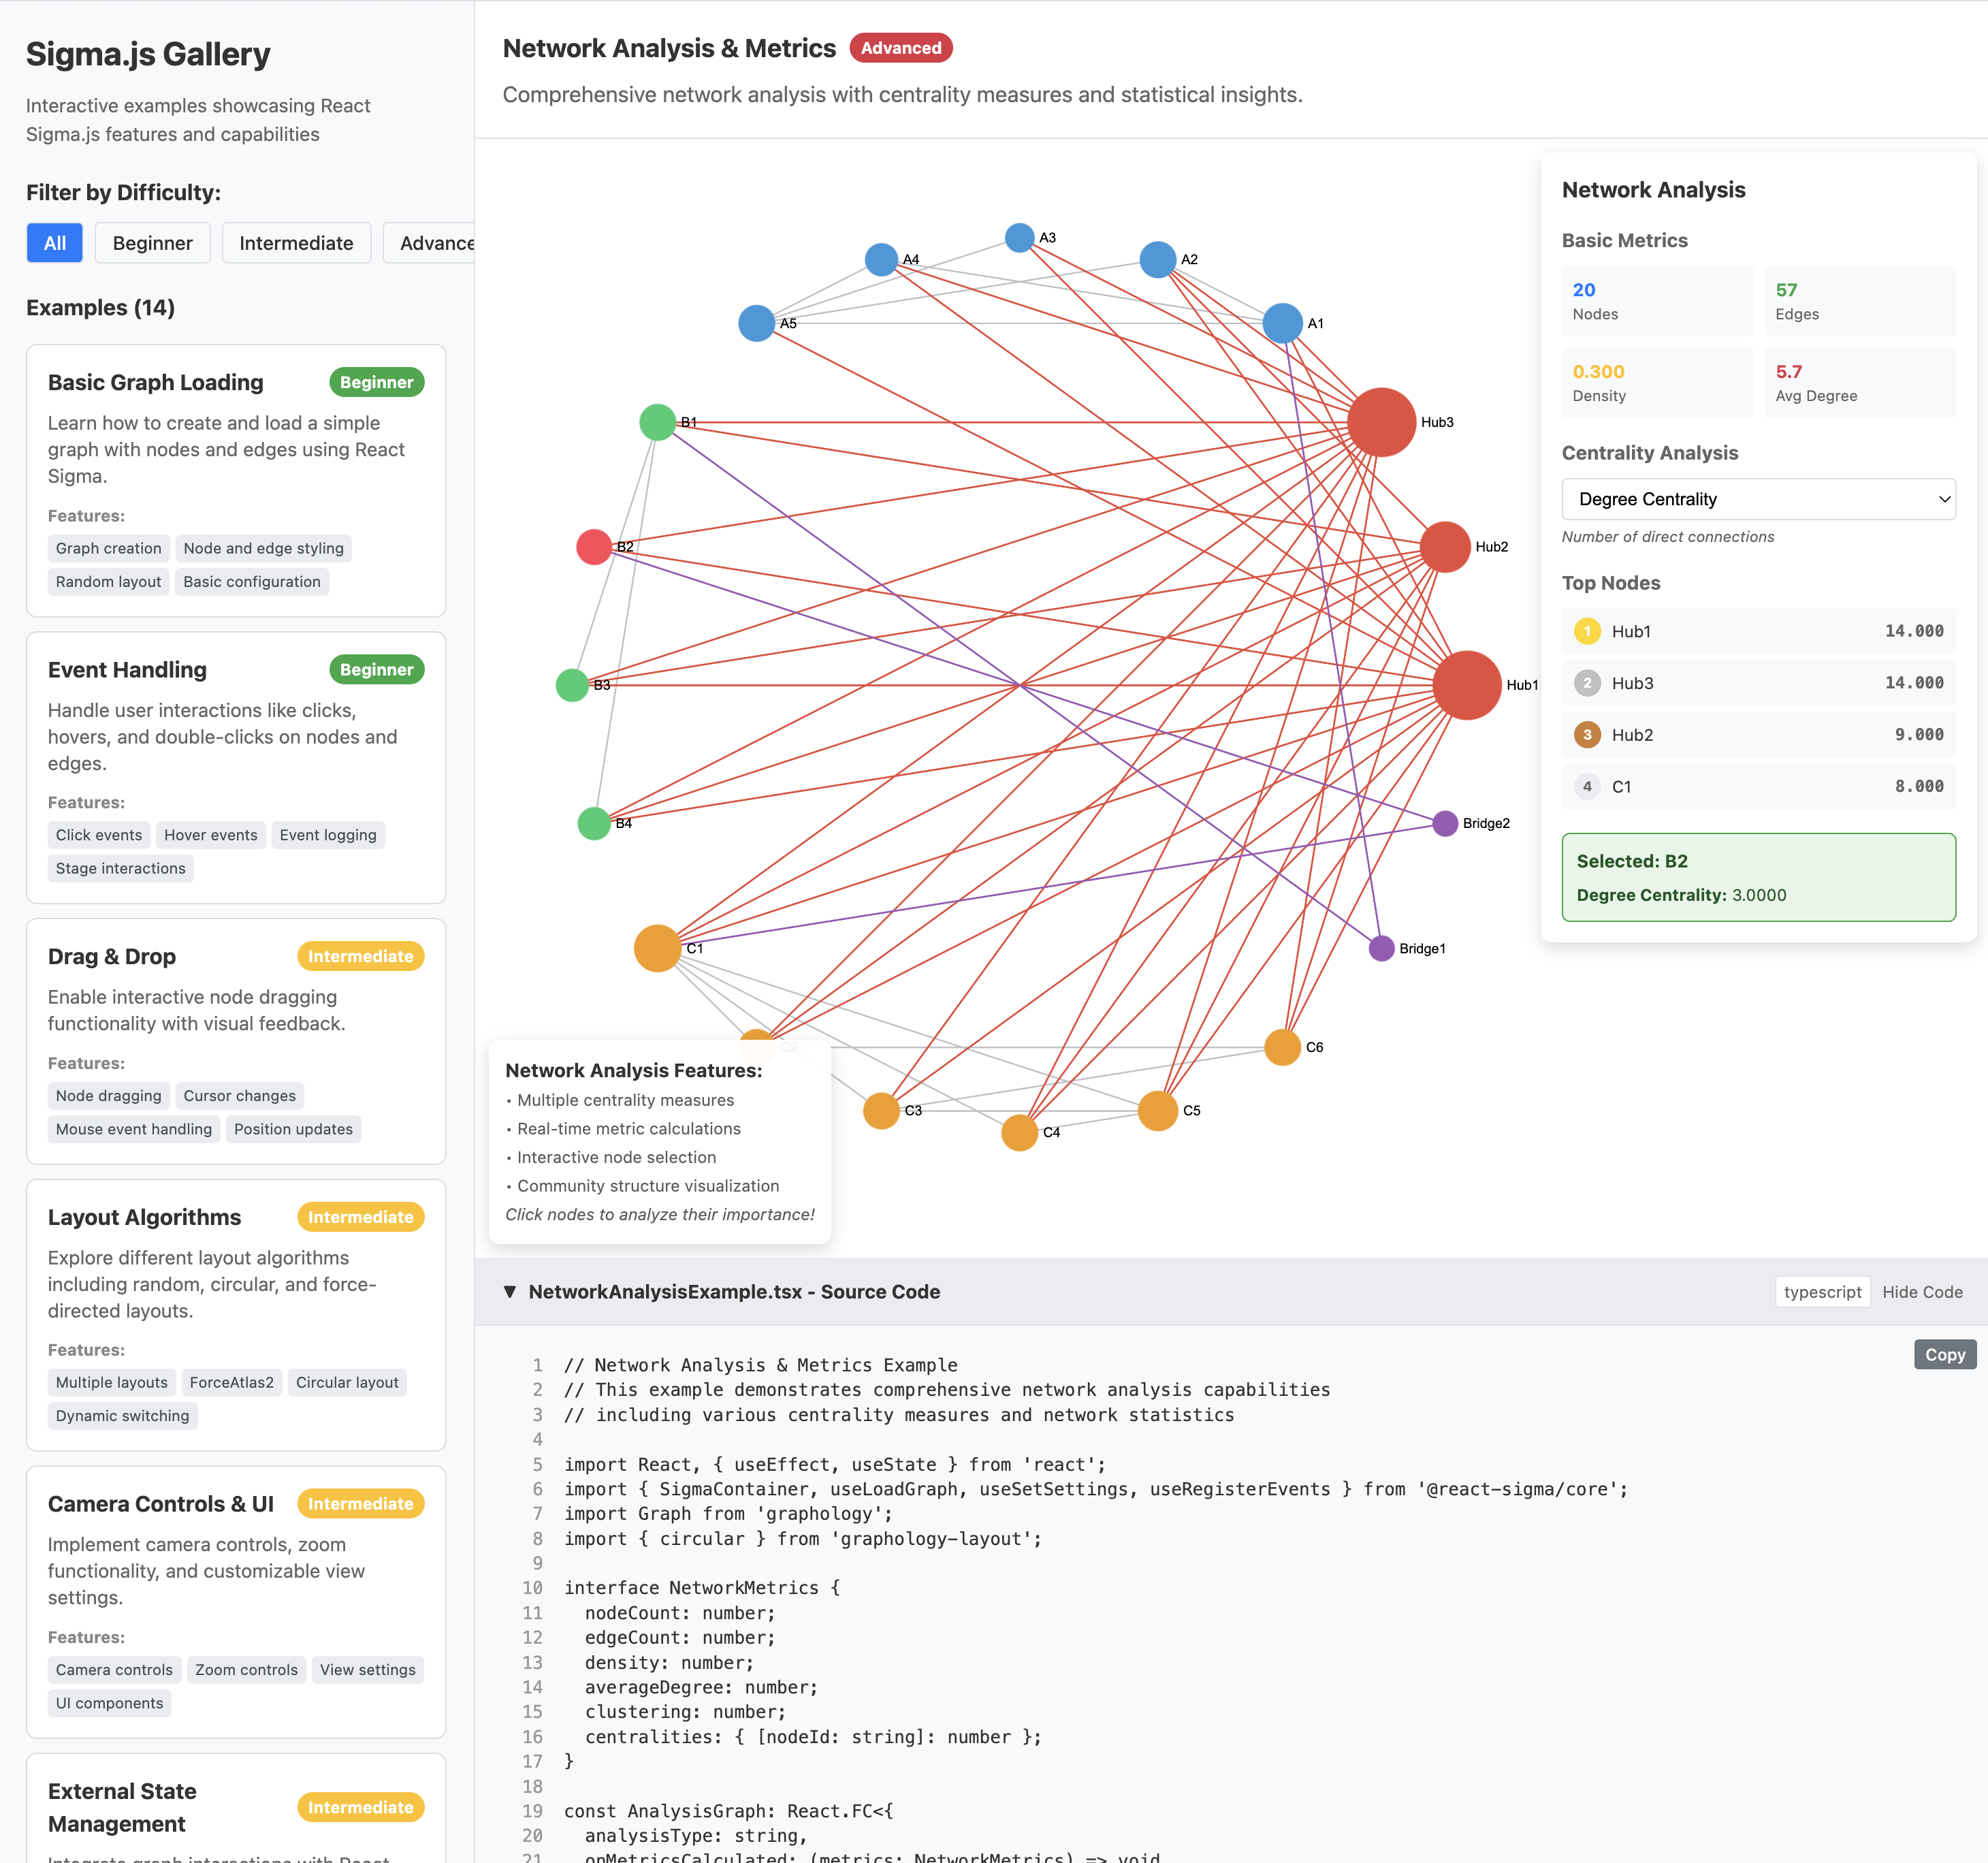Screen dimensions: 1988x1863
Task: Open the Degree Centrality dropdown
Action: pos(1758,499)
